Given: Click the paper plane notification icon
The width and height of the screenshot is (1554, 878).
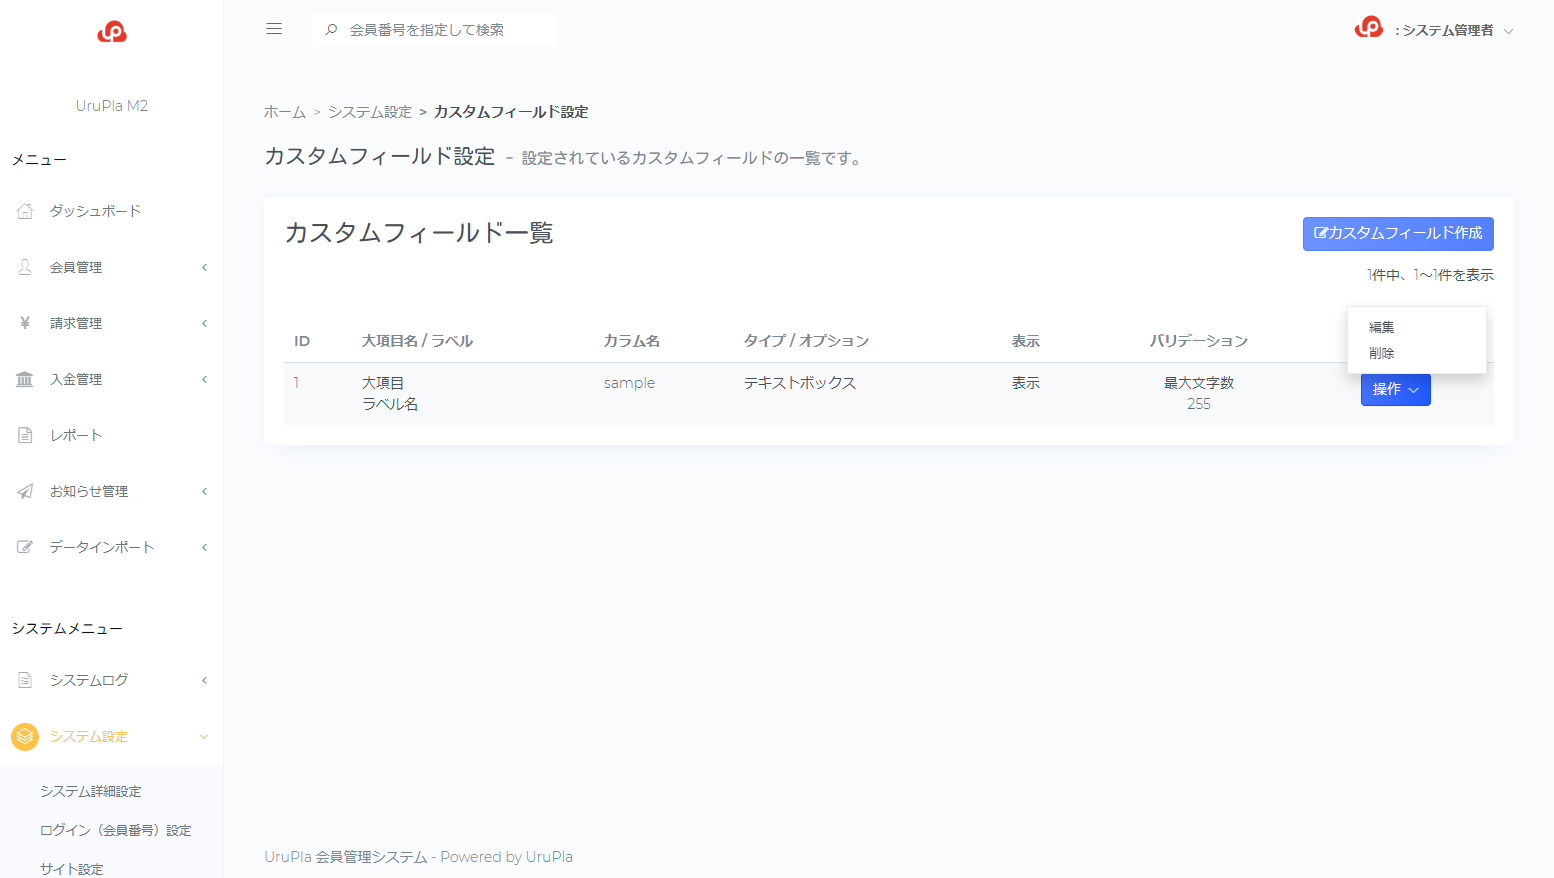Looking at the screenshot, I should point(25,491).
